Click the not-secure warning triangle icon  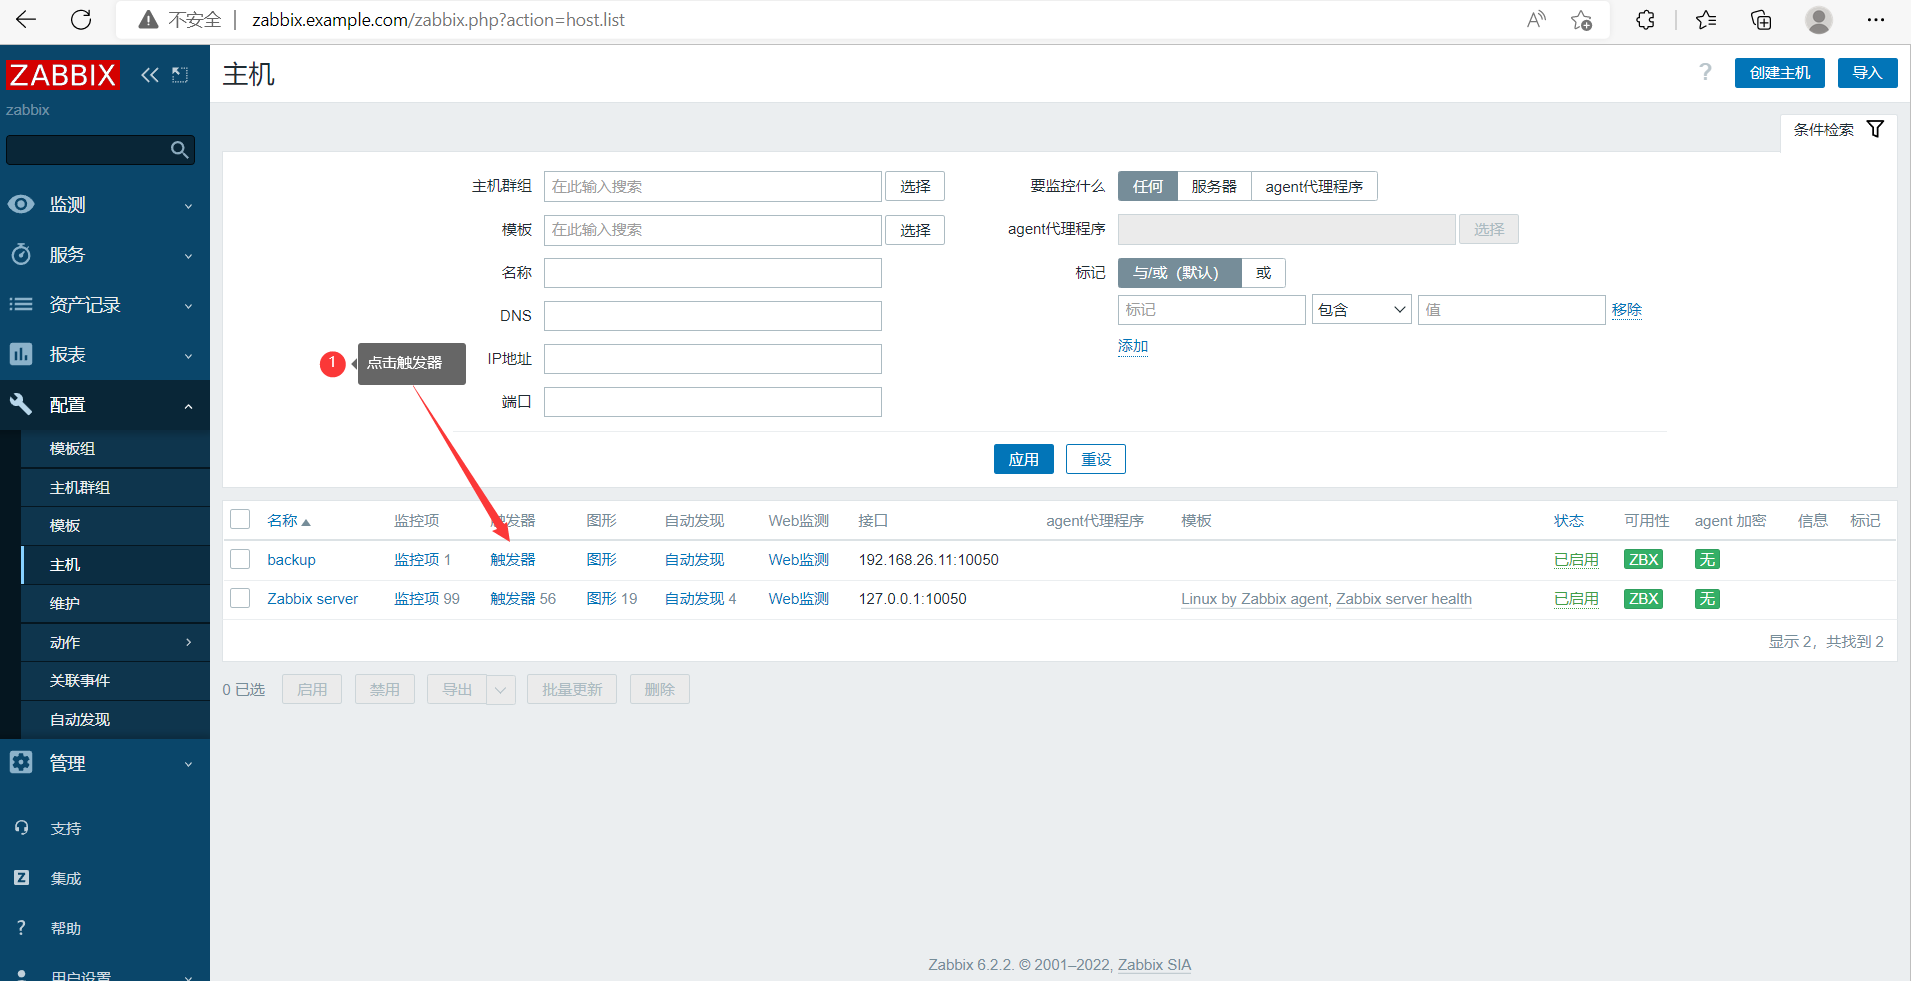pyautogui.click(x=148, y=20)
